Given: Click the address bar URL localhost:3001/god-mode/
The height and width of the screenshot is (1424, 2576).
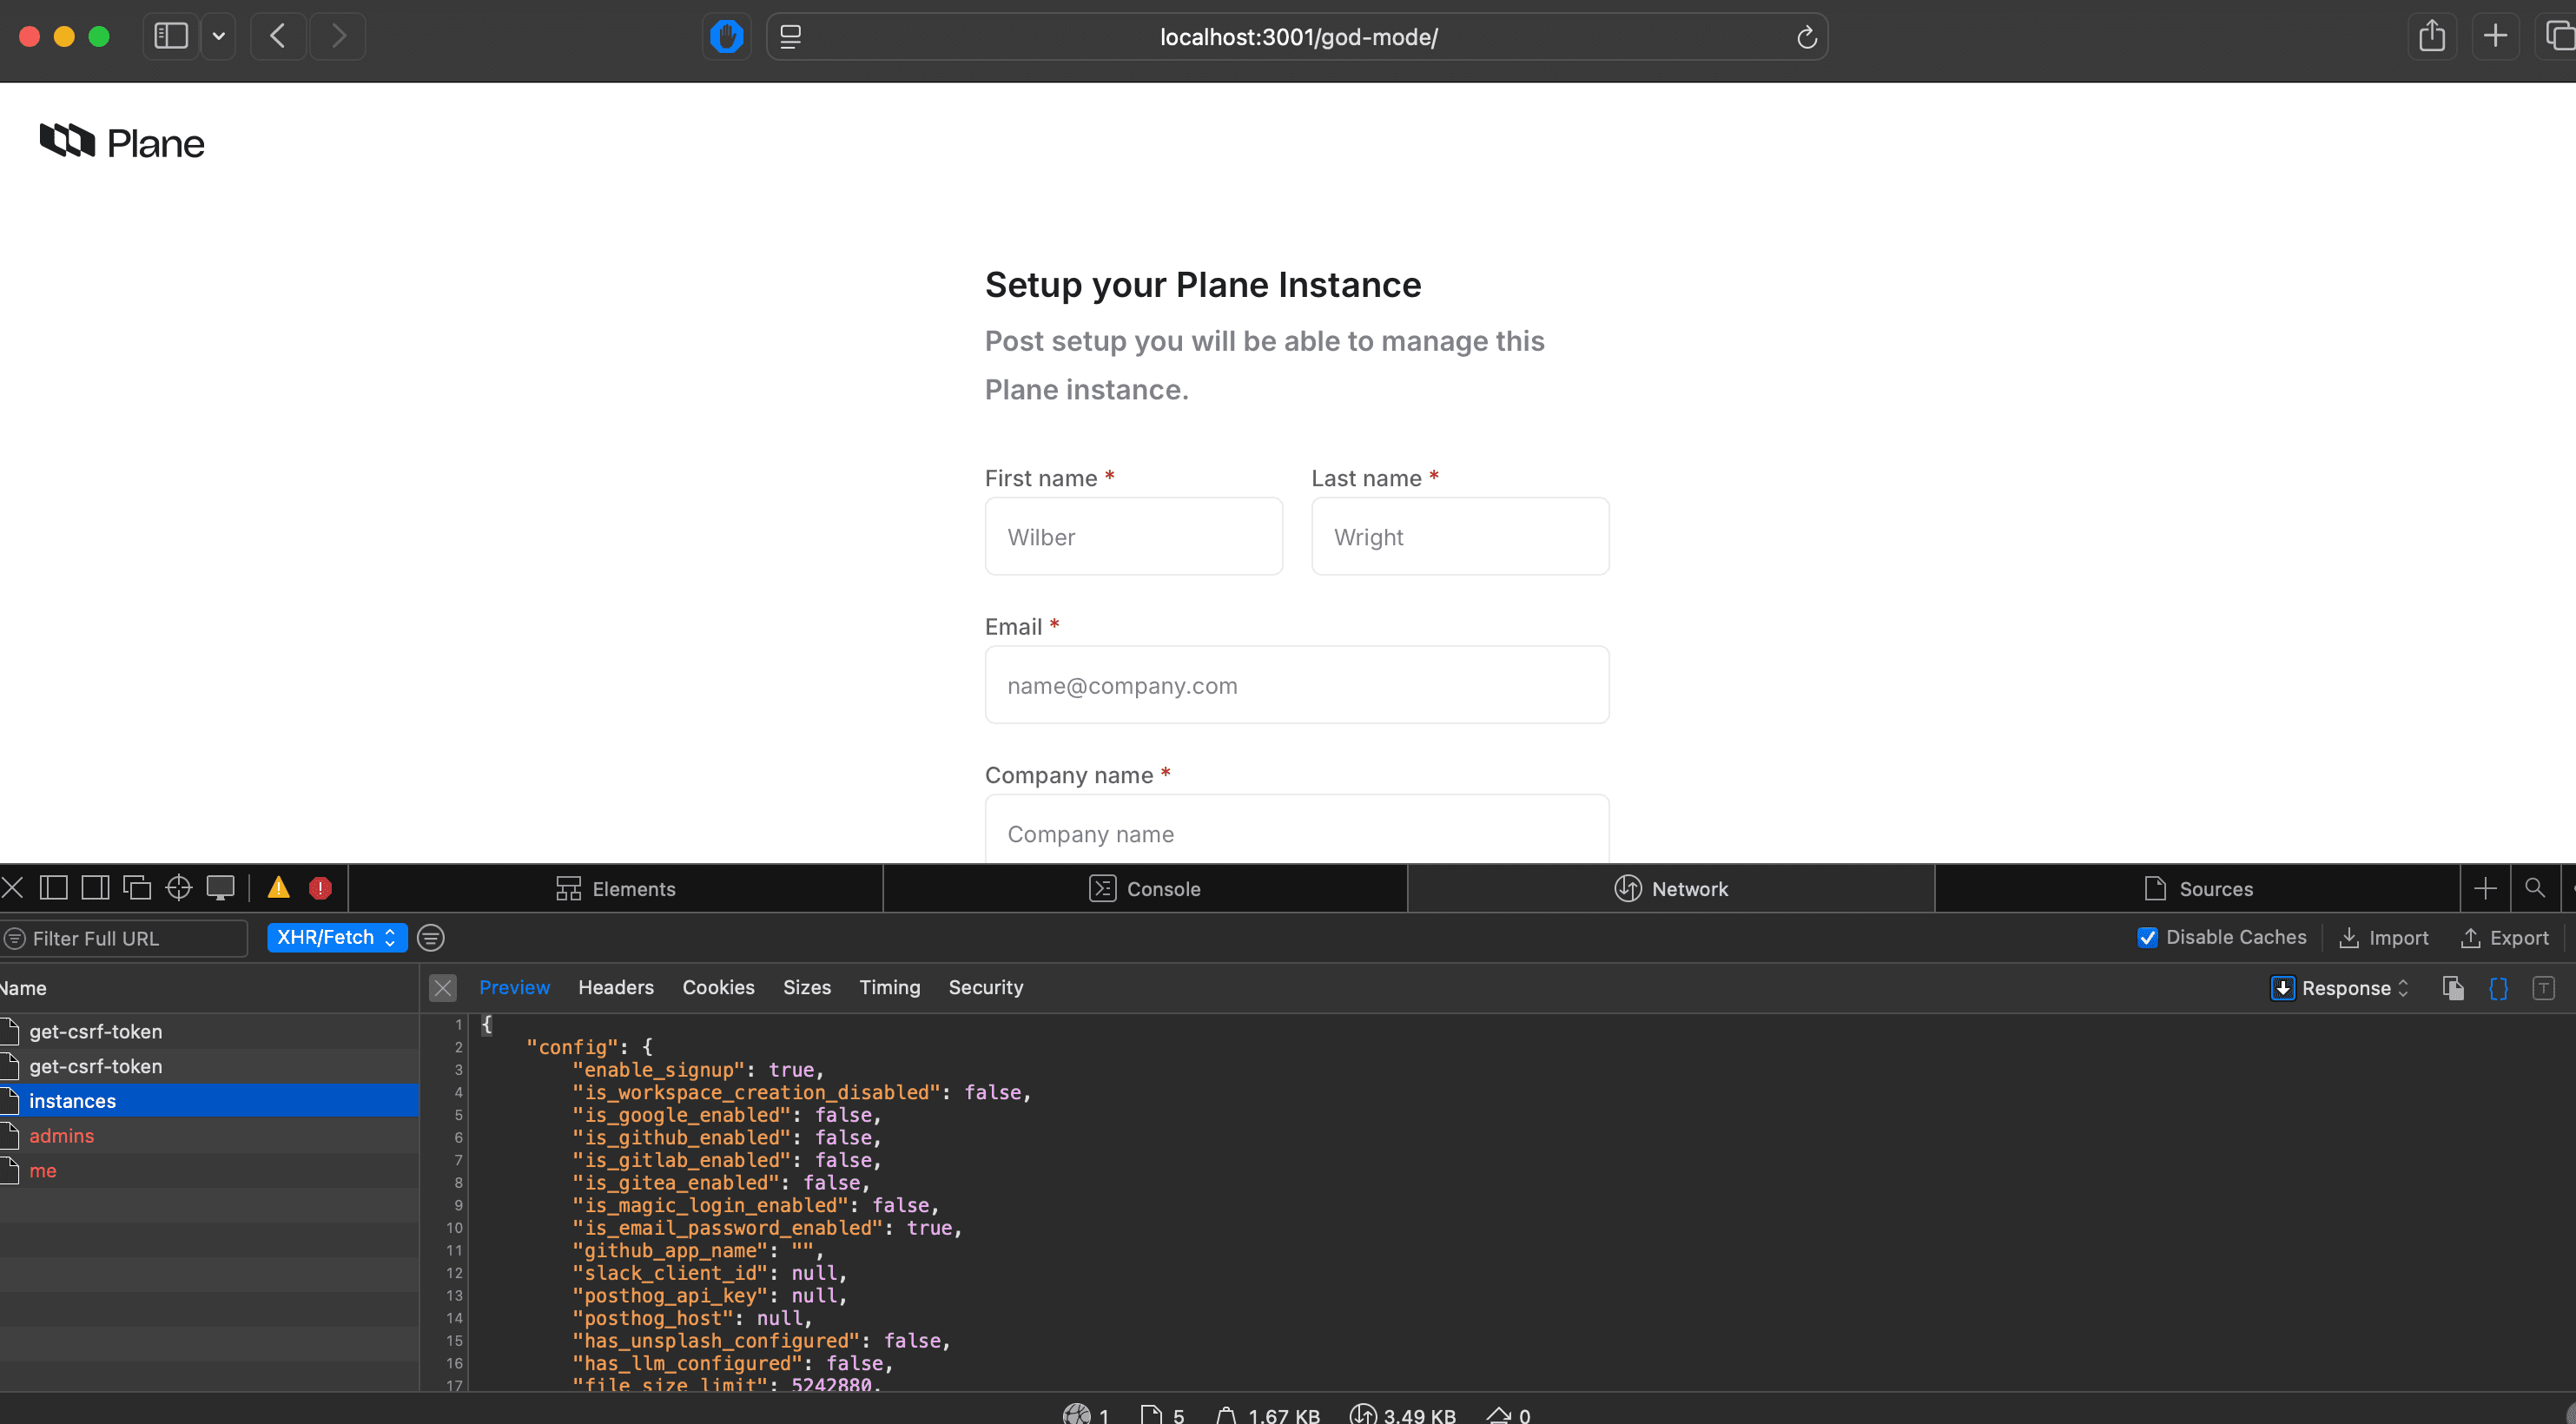Looking at the screenshot, I should (1298, 37).
